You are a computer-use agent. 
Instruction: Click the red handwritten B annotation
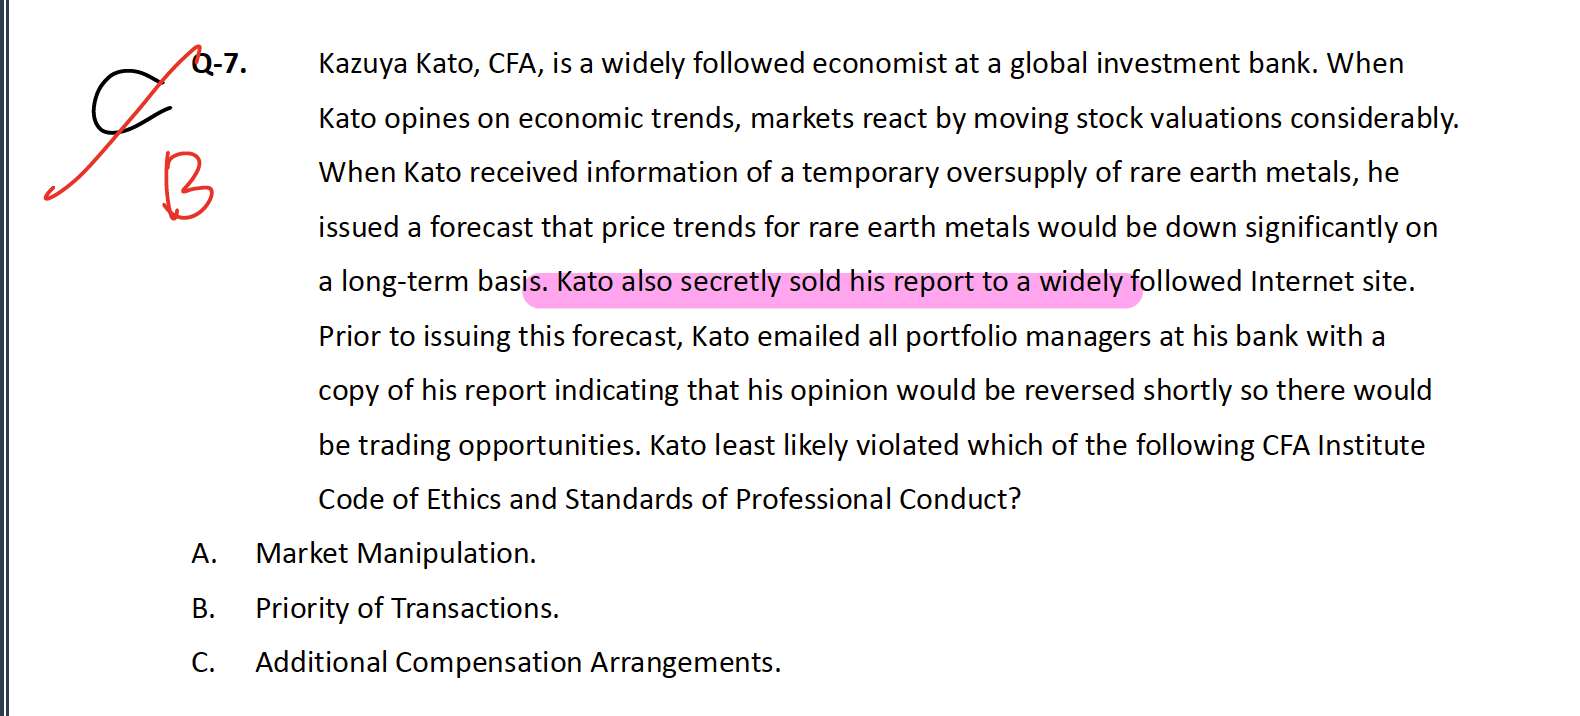click(x=188, y=185)
